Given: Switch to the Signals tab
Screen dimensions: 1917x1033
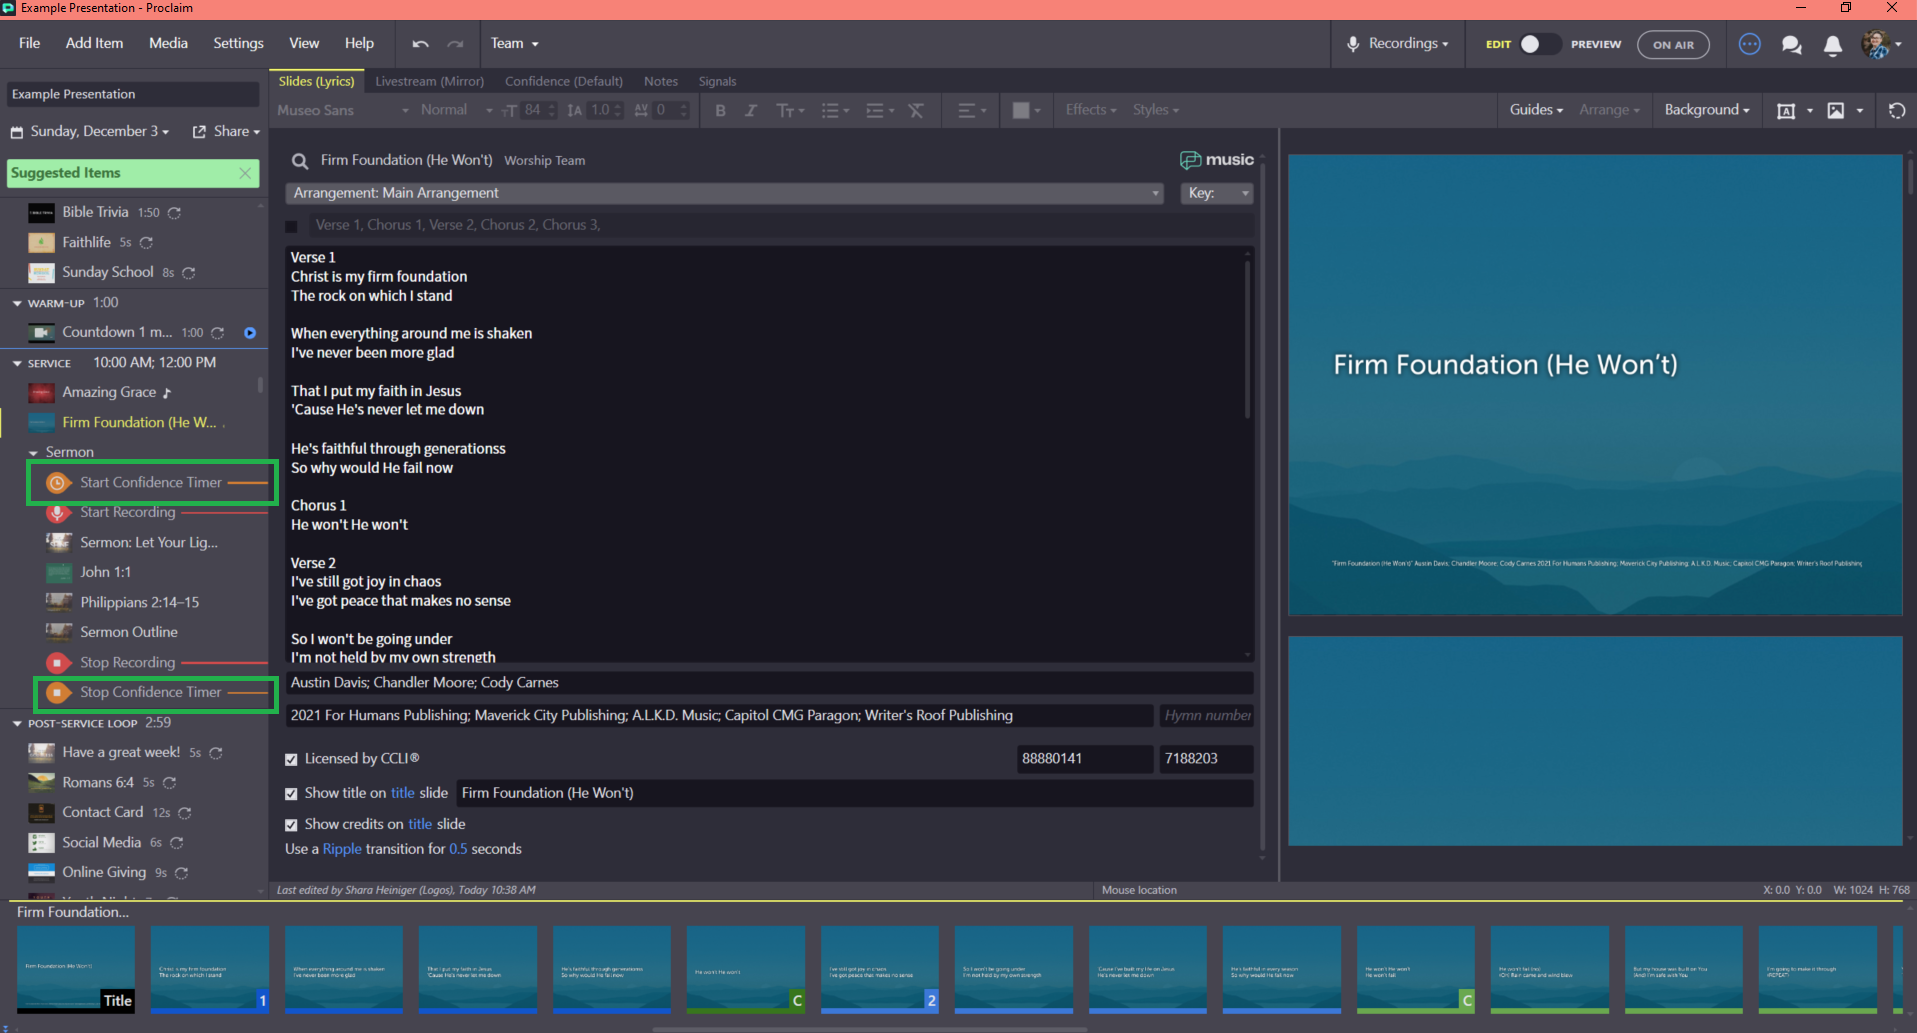Looking at the screenshot, I should point(717,81).
